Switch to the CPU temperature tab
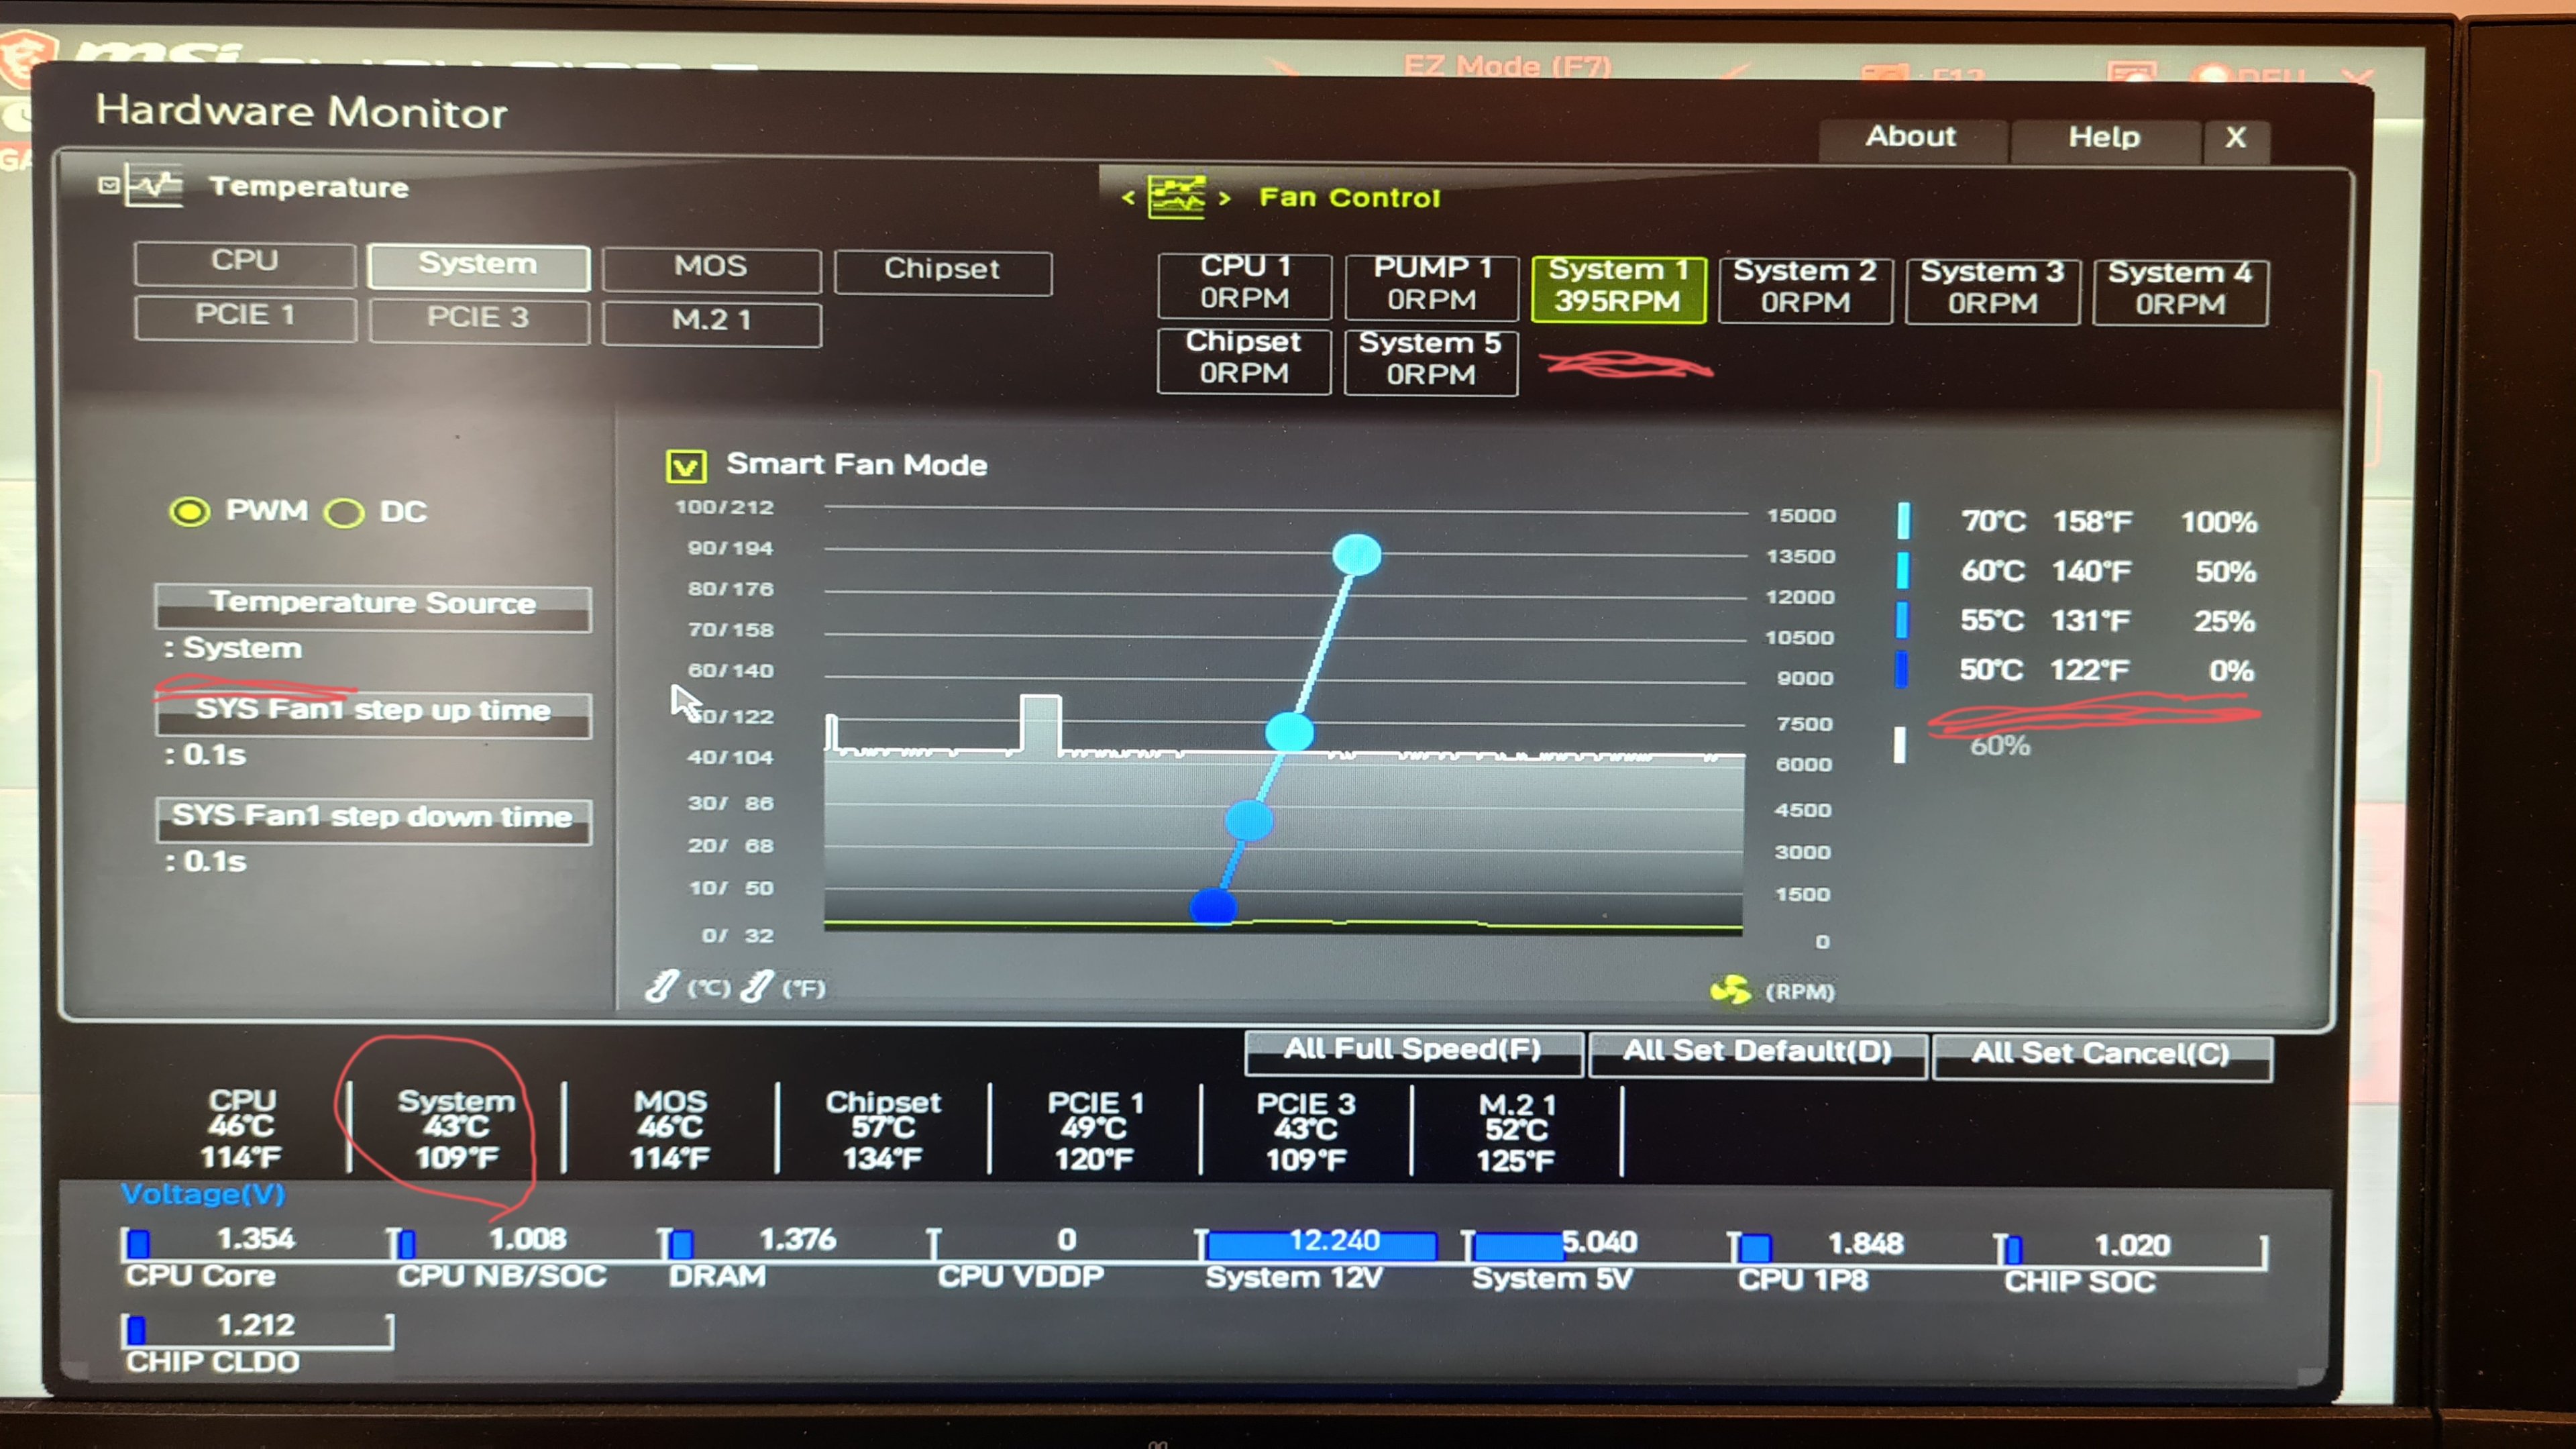The height and width of the screenshot is (1449, 2576). point(244,262)
